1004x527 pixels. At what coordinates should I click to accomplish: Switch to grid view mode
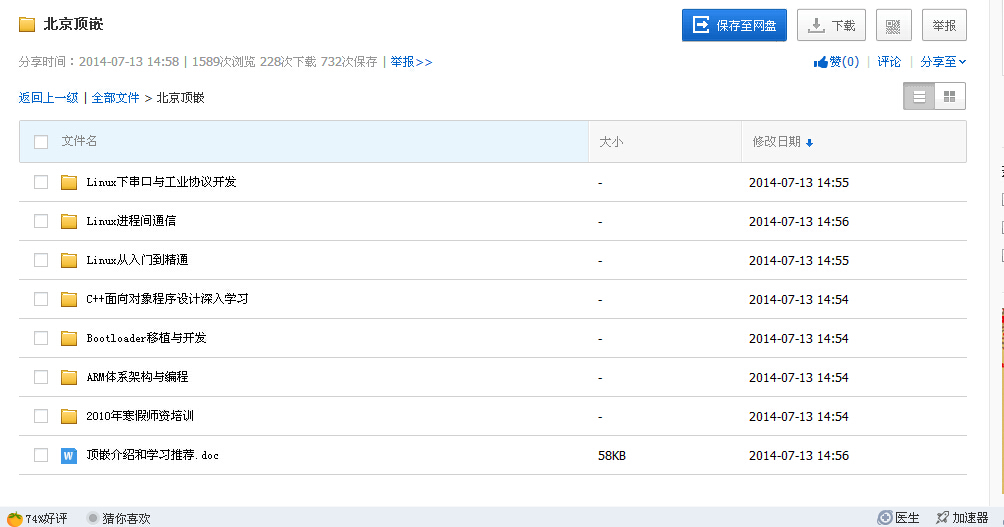click(949, 97)
